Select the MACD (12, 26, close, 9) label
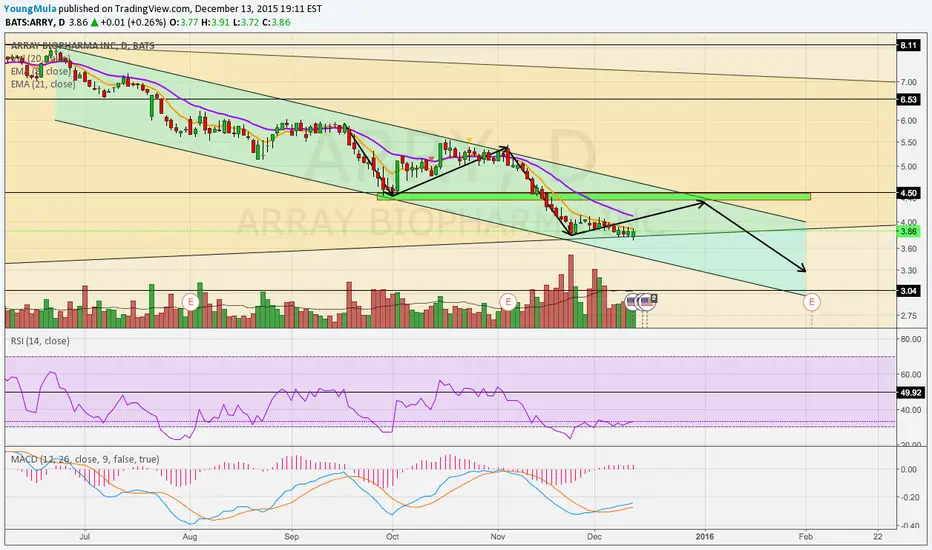Viewport: 932px width, 550px height. (x=85, y=459)
